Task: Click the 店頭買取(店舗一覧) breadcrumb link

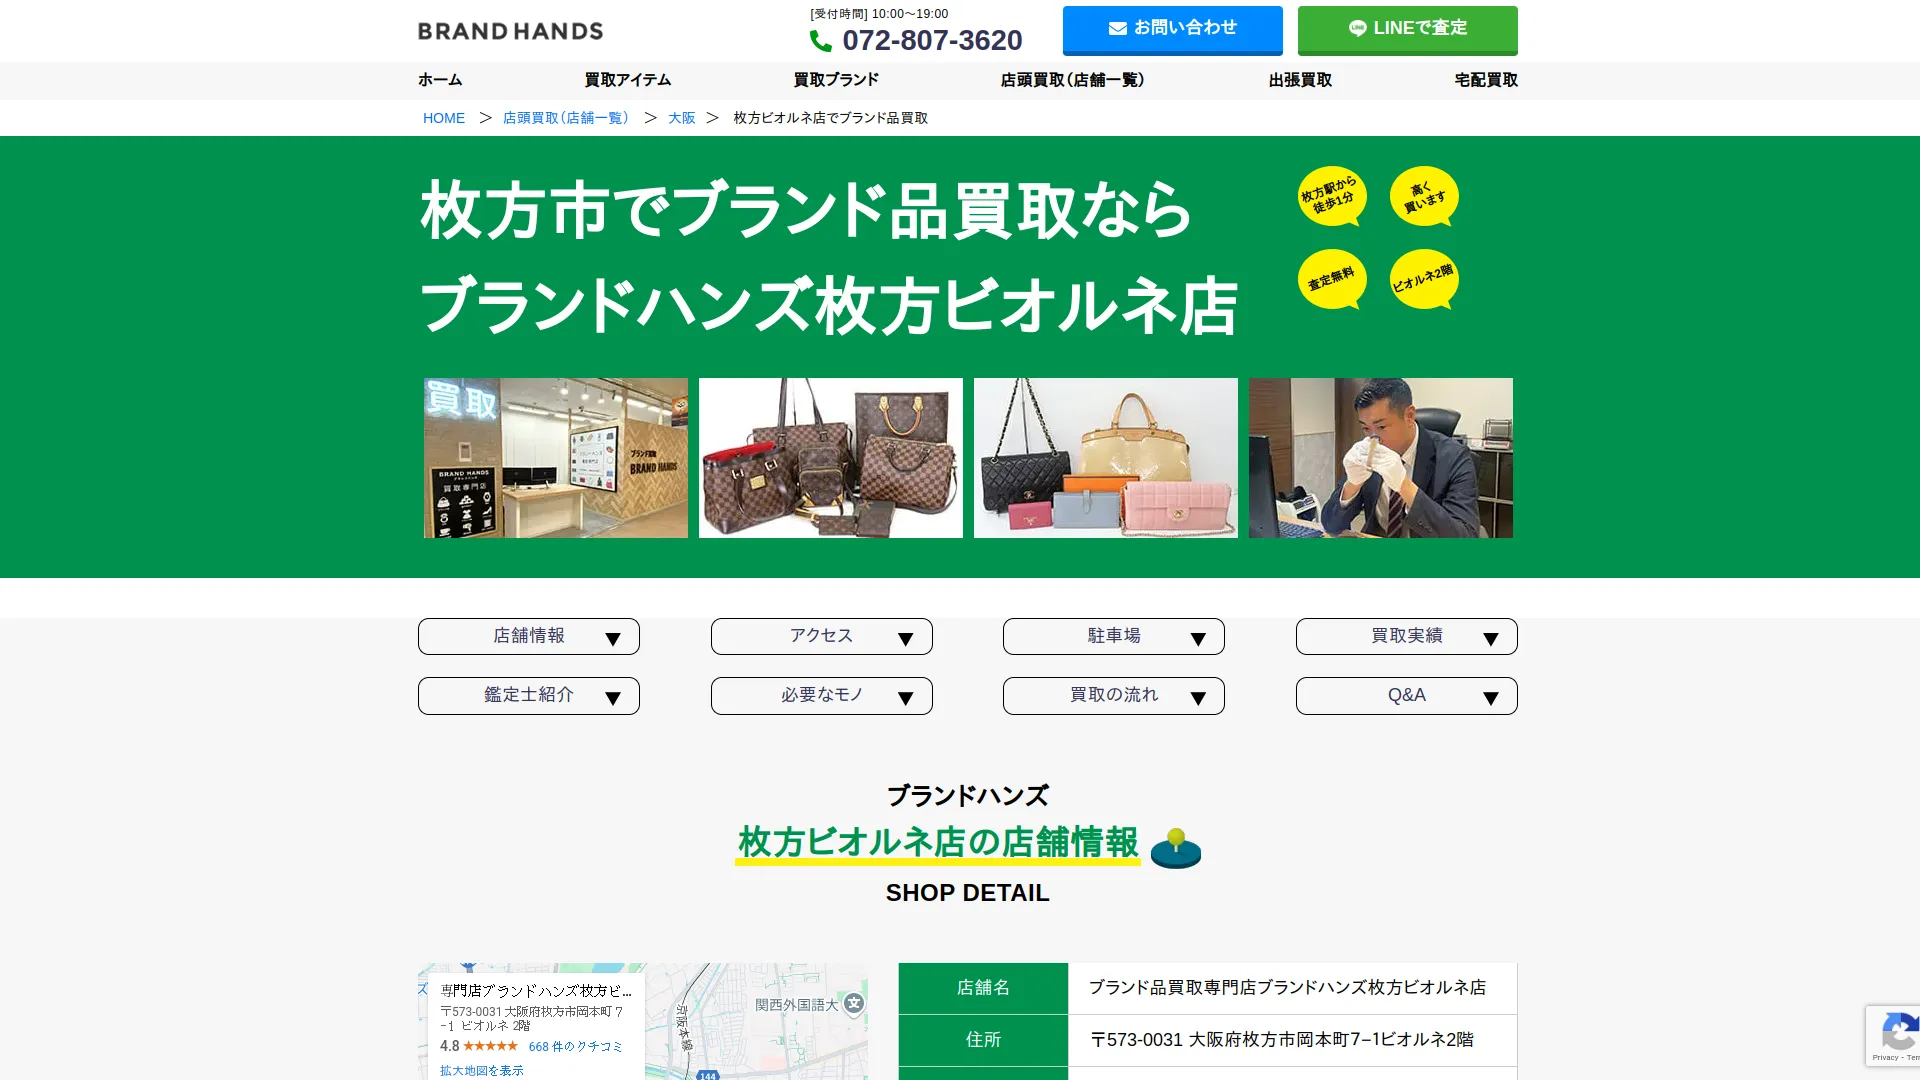Action: click(x=567, y=118)
